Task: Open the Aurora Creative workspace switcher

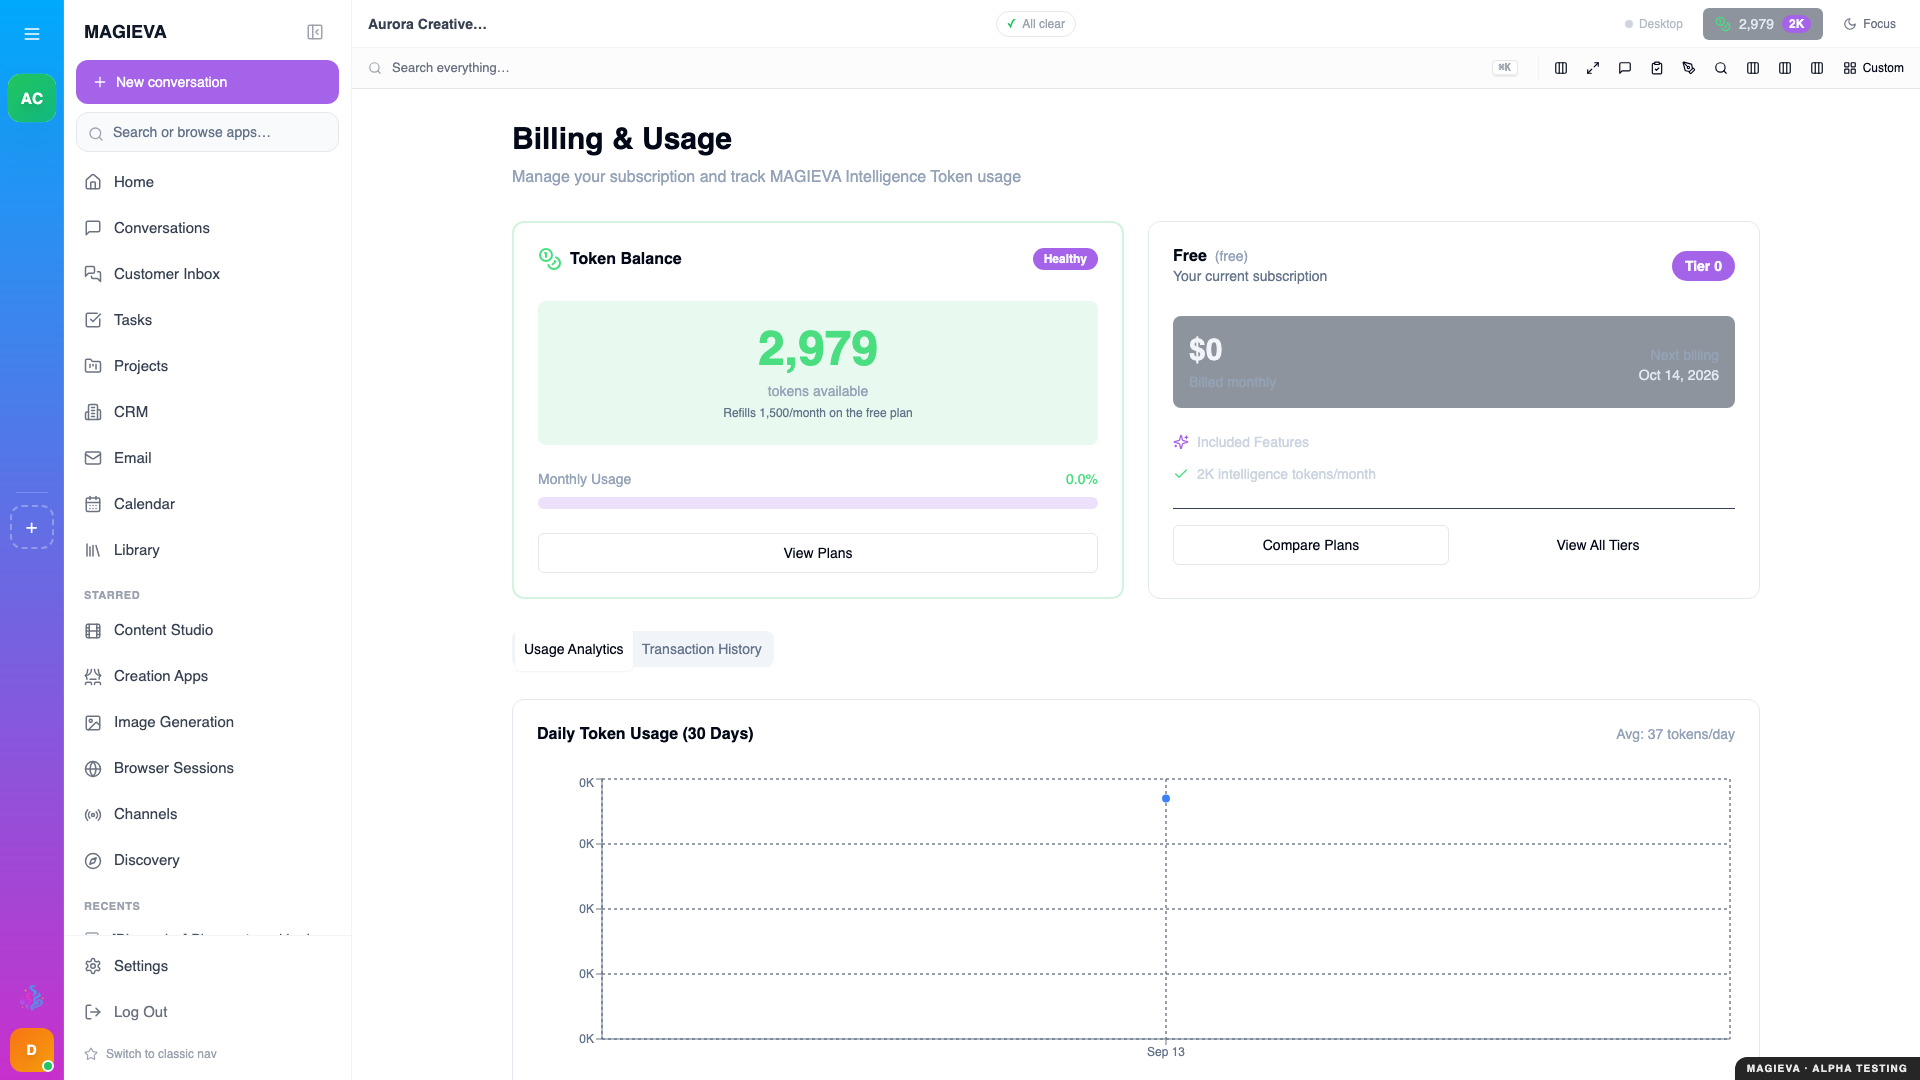Action: point(428,24)
